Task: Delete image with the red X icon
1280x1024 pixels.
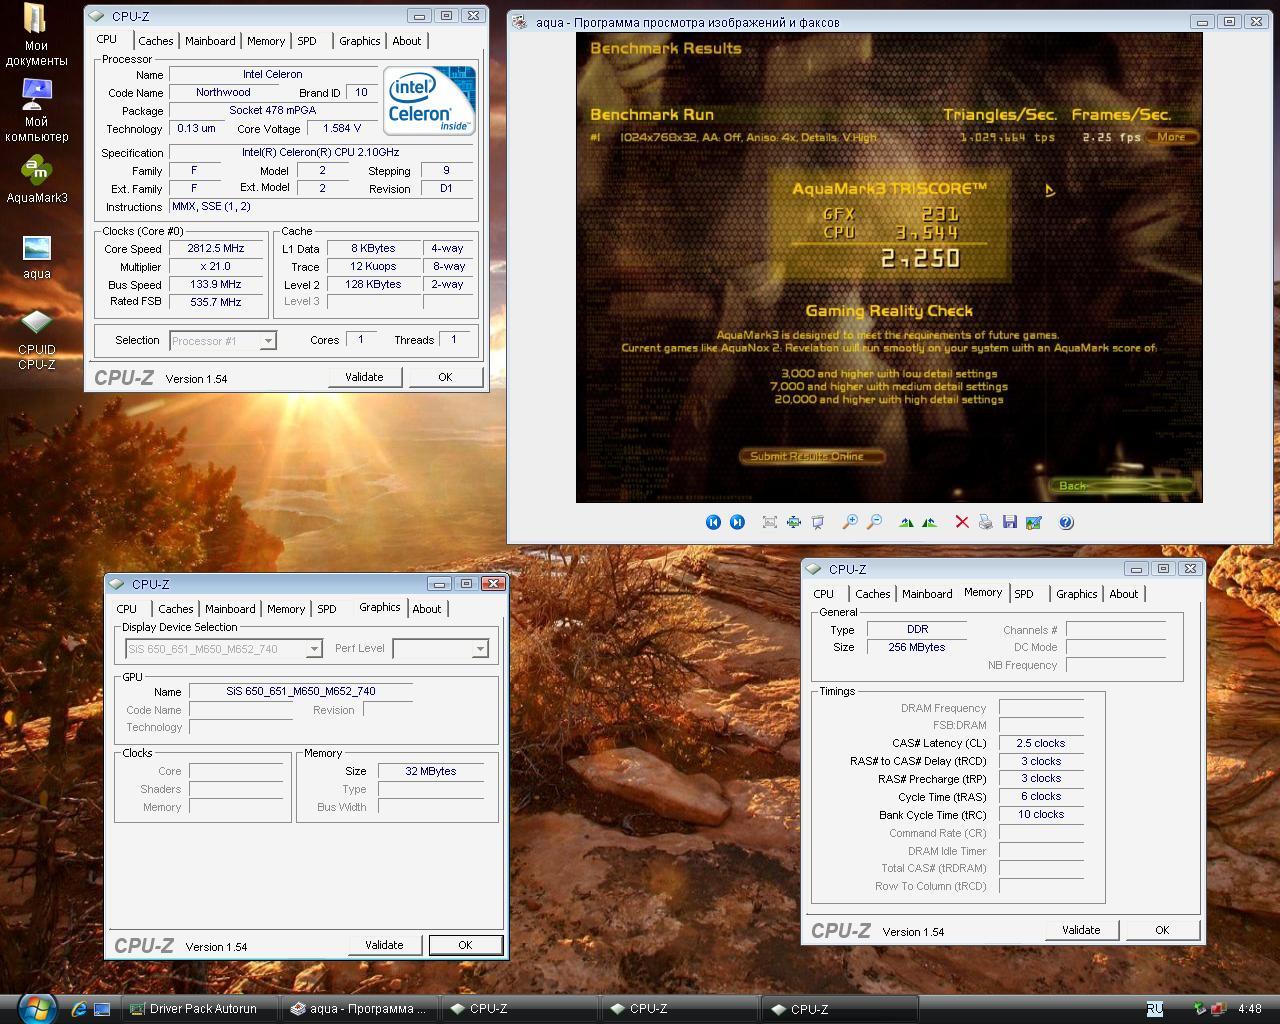Action: pos(962,522)
